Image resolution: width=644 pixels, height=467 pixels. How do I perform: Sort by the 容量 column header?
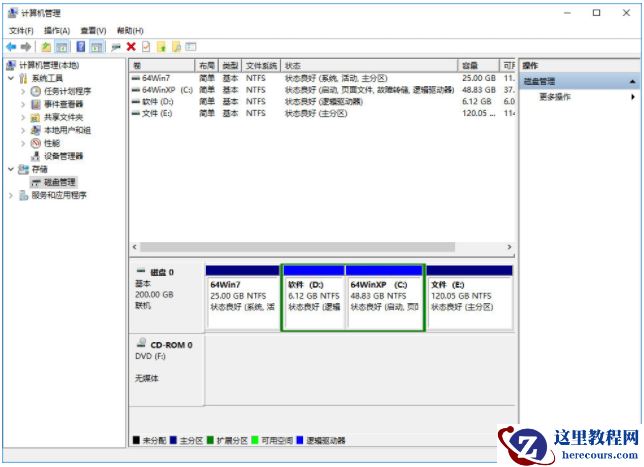click(478, 66)
